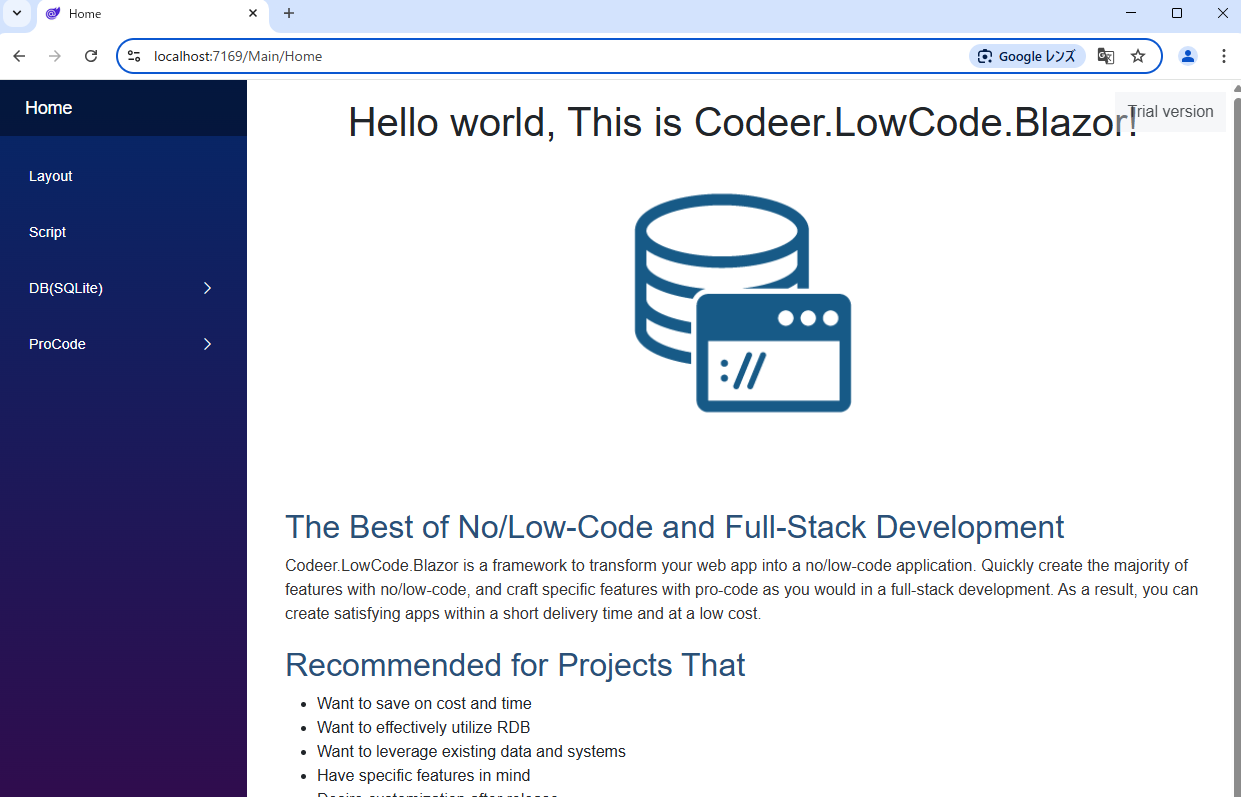Click the browser back arrow
The height and width of the screenshot is (797, 1241).
[19, 56]
